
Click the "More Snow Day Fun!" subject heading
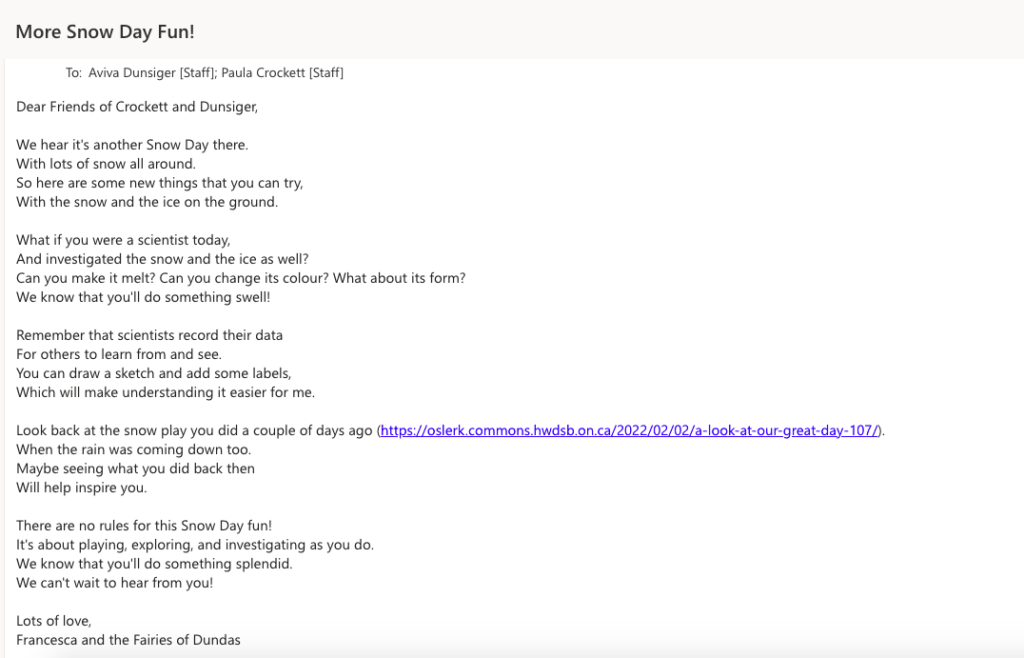click(x=105, y=32)
